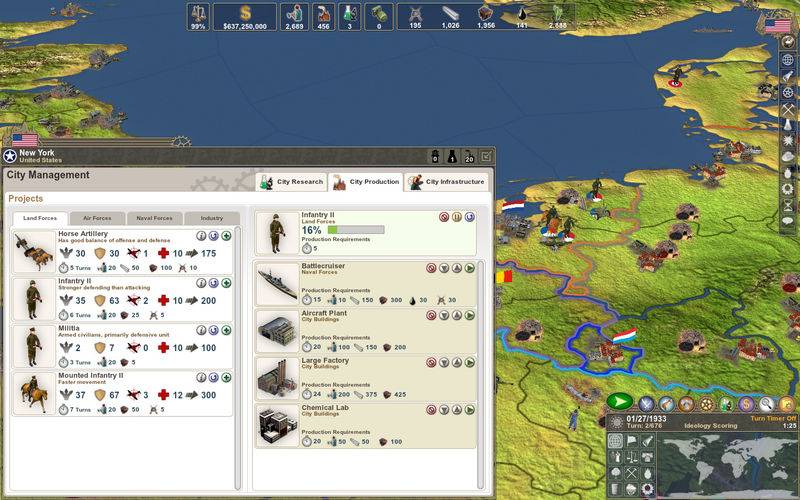This screenshot has width=800, height=500.
Task: Click the hourglass icon in the right sidebar
Action: [x=788, y=205]
